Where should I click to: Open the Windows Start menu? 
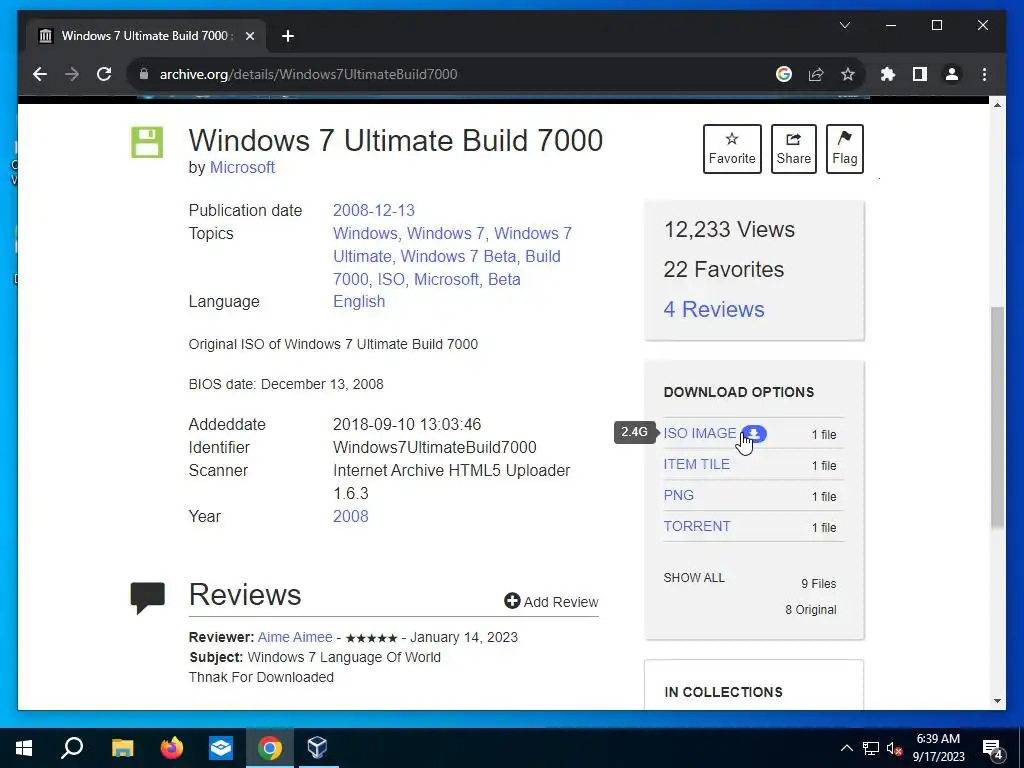pyautogui.click(x=24, y=748)
